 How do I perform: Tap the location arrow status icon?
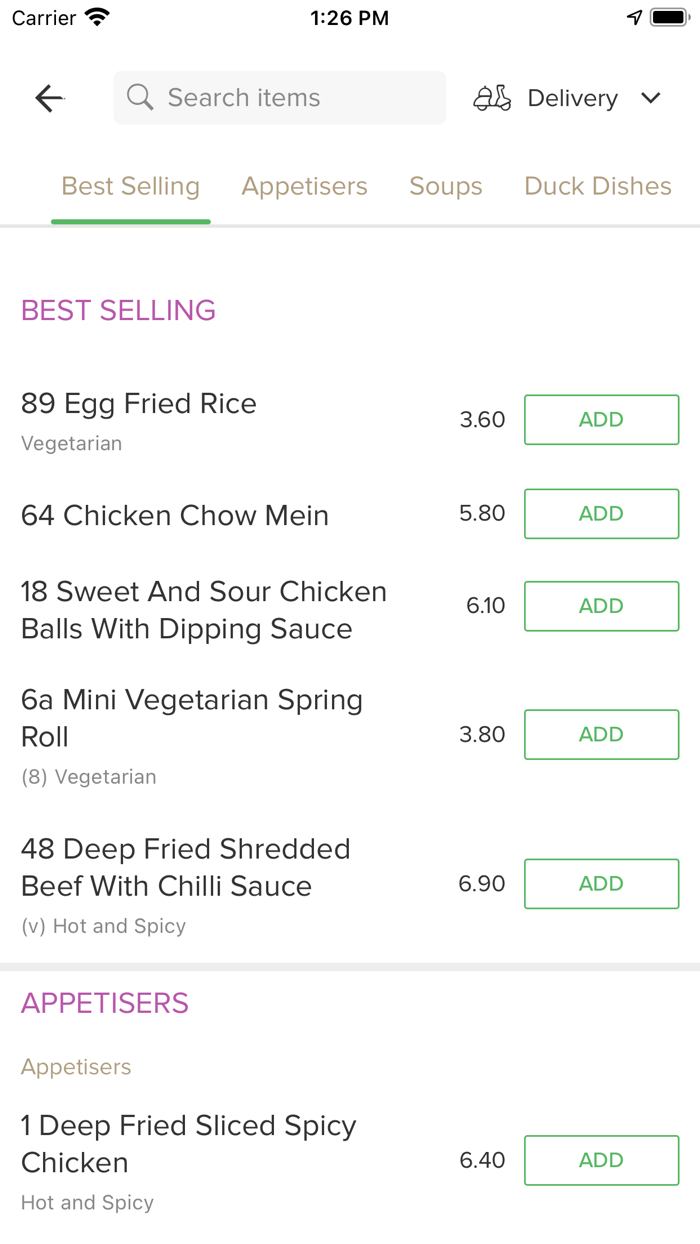(x=634, y=17)
